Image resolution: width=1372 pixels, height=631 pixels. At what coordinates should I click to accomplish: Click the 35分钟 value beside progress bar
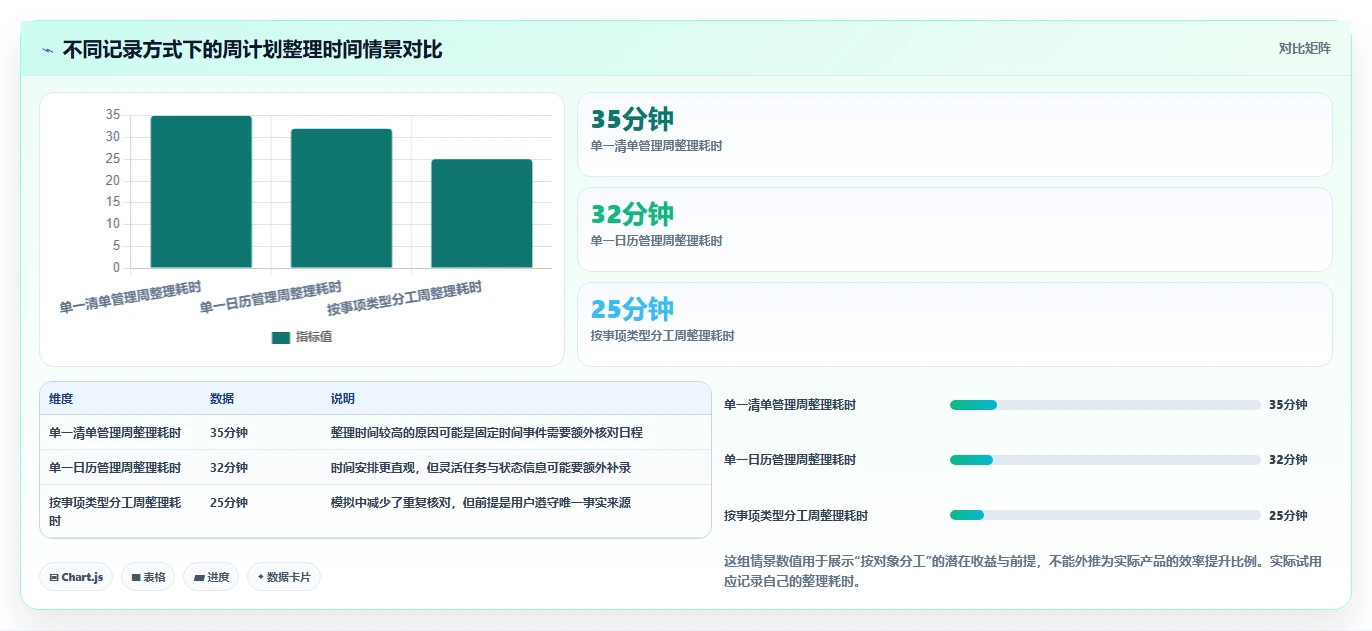tap(1288, 405)
